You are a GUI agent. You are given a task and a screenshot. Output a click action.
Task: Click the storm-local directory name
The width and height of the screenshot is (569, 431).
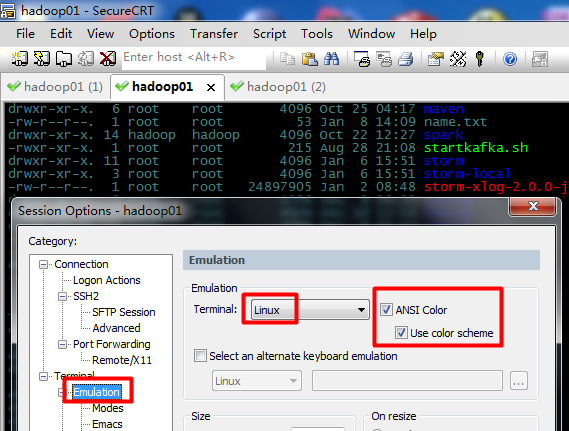tap(467, 174)
